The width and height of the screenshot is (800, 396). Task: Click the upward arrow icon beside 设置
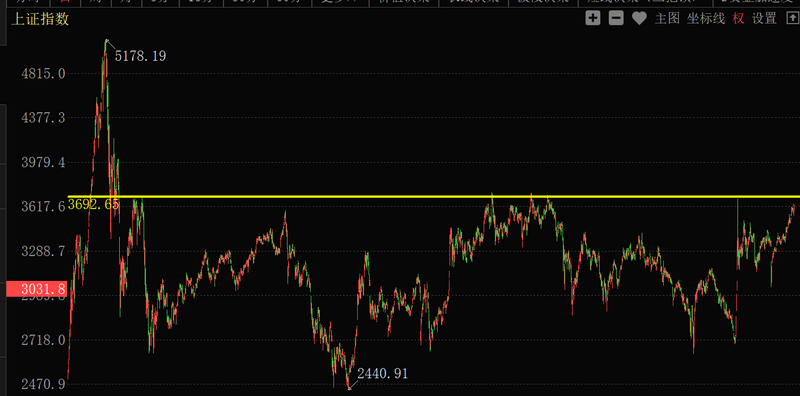pos(792,19)
